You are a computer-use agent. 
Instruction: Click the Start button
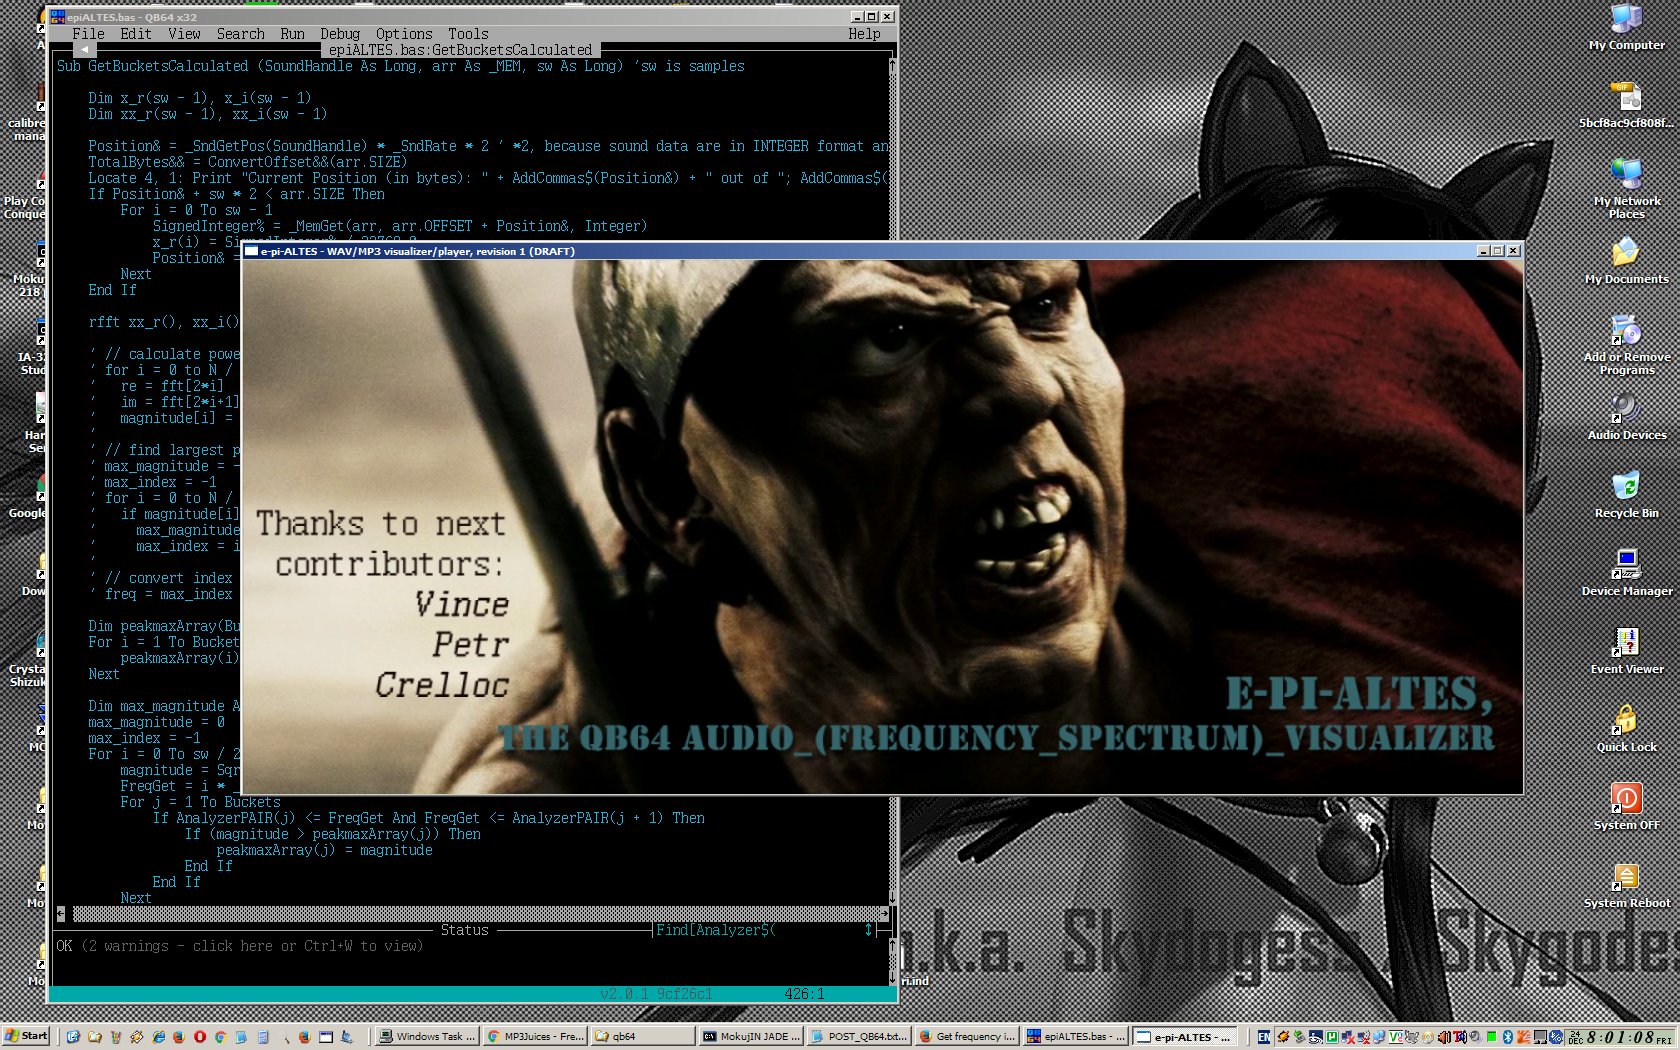[x=26, y=1036]
